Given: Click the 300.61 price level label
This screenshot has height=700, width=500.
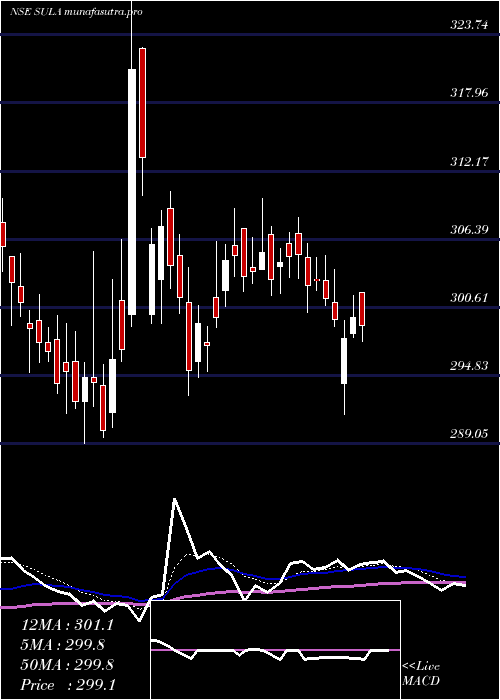Looking at the screenshot, I should tap(469, 298).
